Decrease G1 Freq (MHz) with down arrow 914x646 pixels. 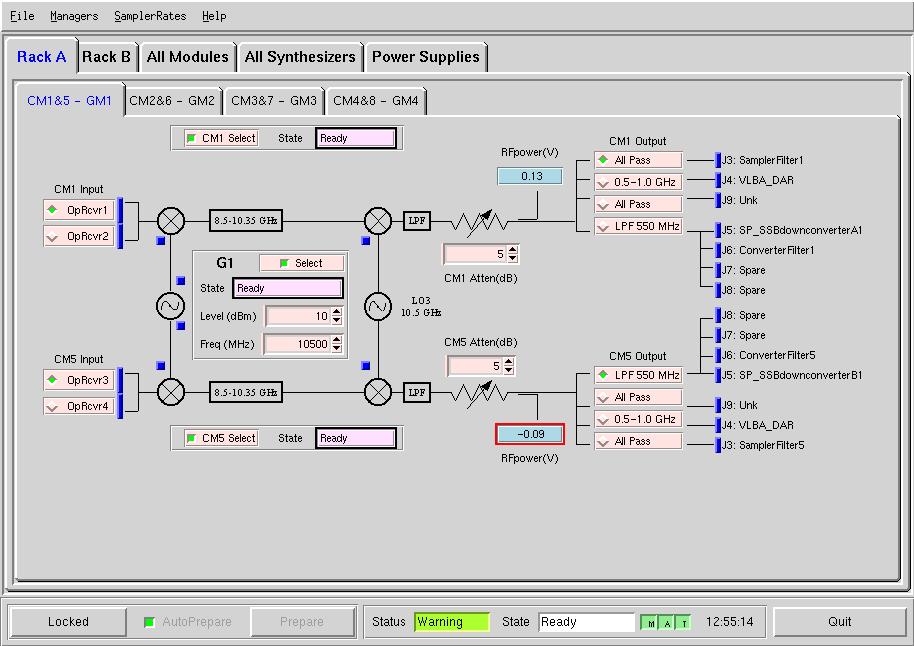336,348
